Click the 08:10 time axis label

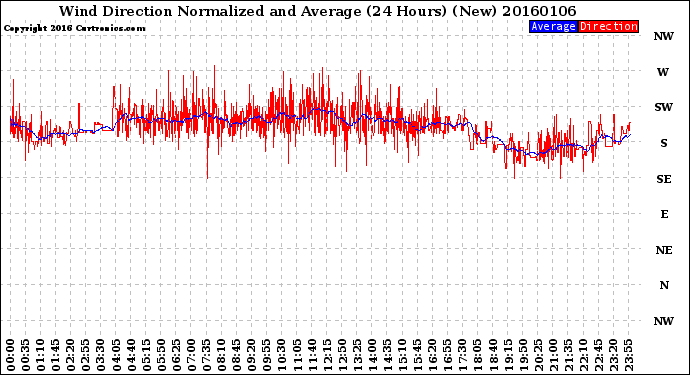point(221,355)
